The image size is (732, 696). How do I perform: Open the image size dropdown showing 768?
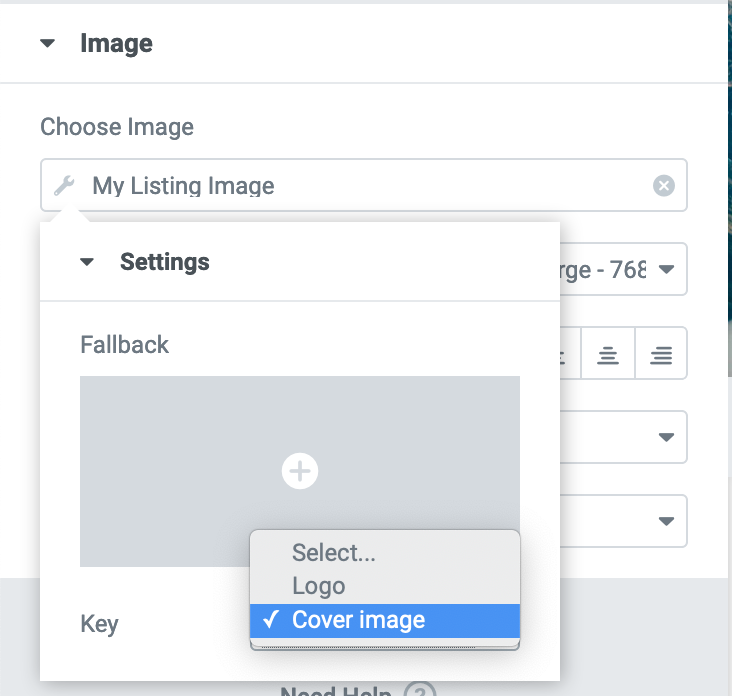tap(623, 269)
